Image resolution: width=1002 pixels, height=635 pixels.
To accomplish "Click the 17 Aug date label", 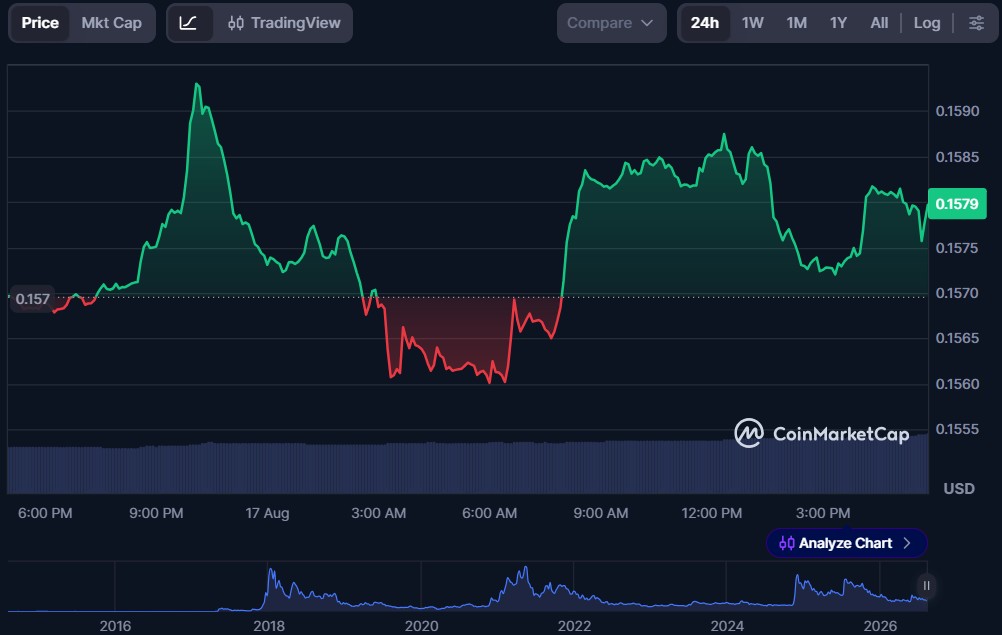I will [x=267, y=513].
